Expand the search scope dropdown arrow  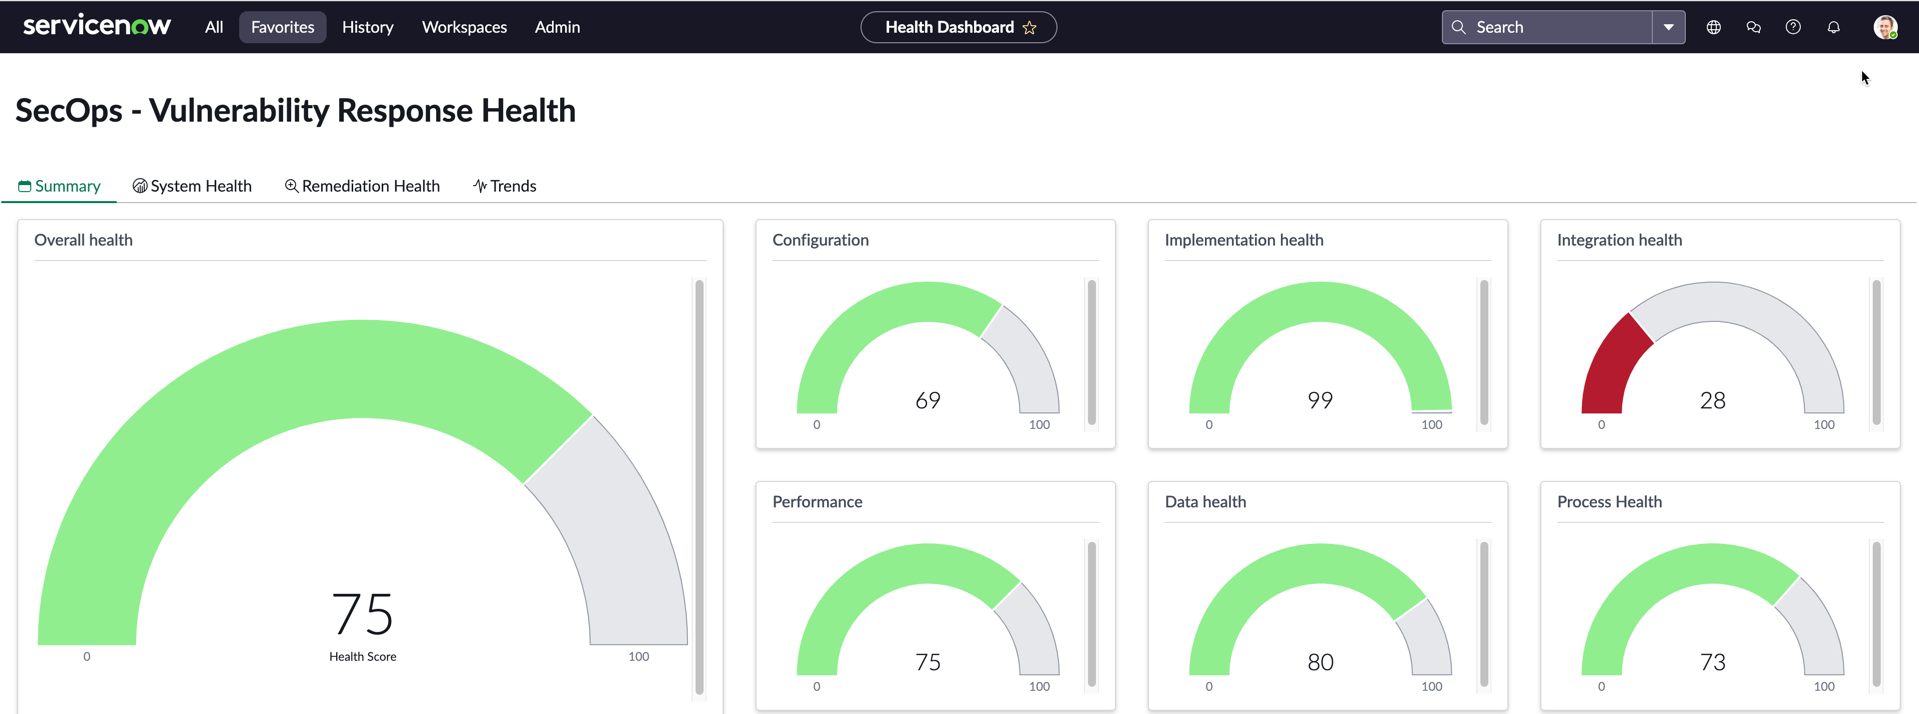pyautogui.click(x=1669, y=27)
